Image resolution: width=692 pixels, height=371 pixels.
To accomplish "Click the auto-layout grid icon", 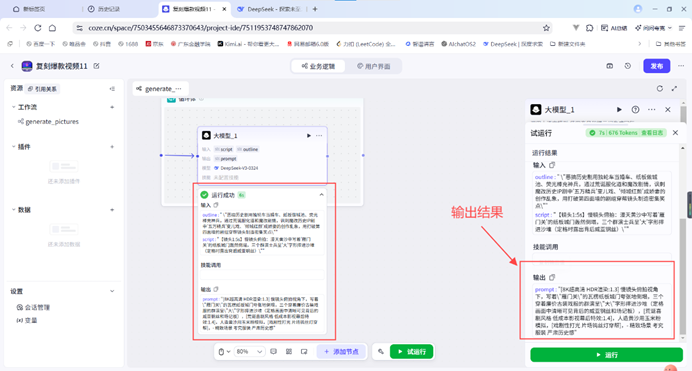I will [289, 352].
